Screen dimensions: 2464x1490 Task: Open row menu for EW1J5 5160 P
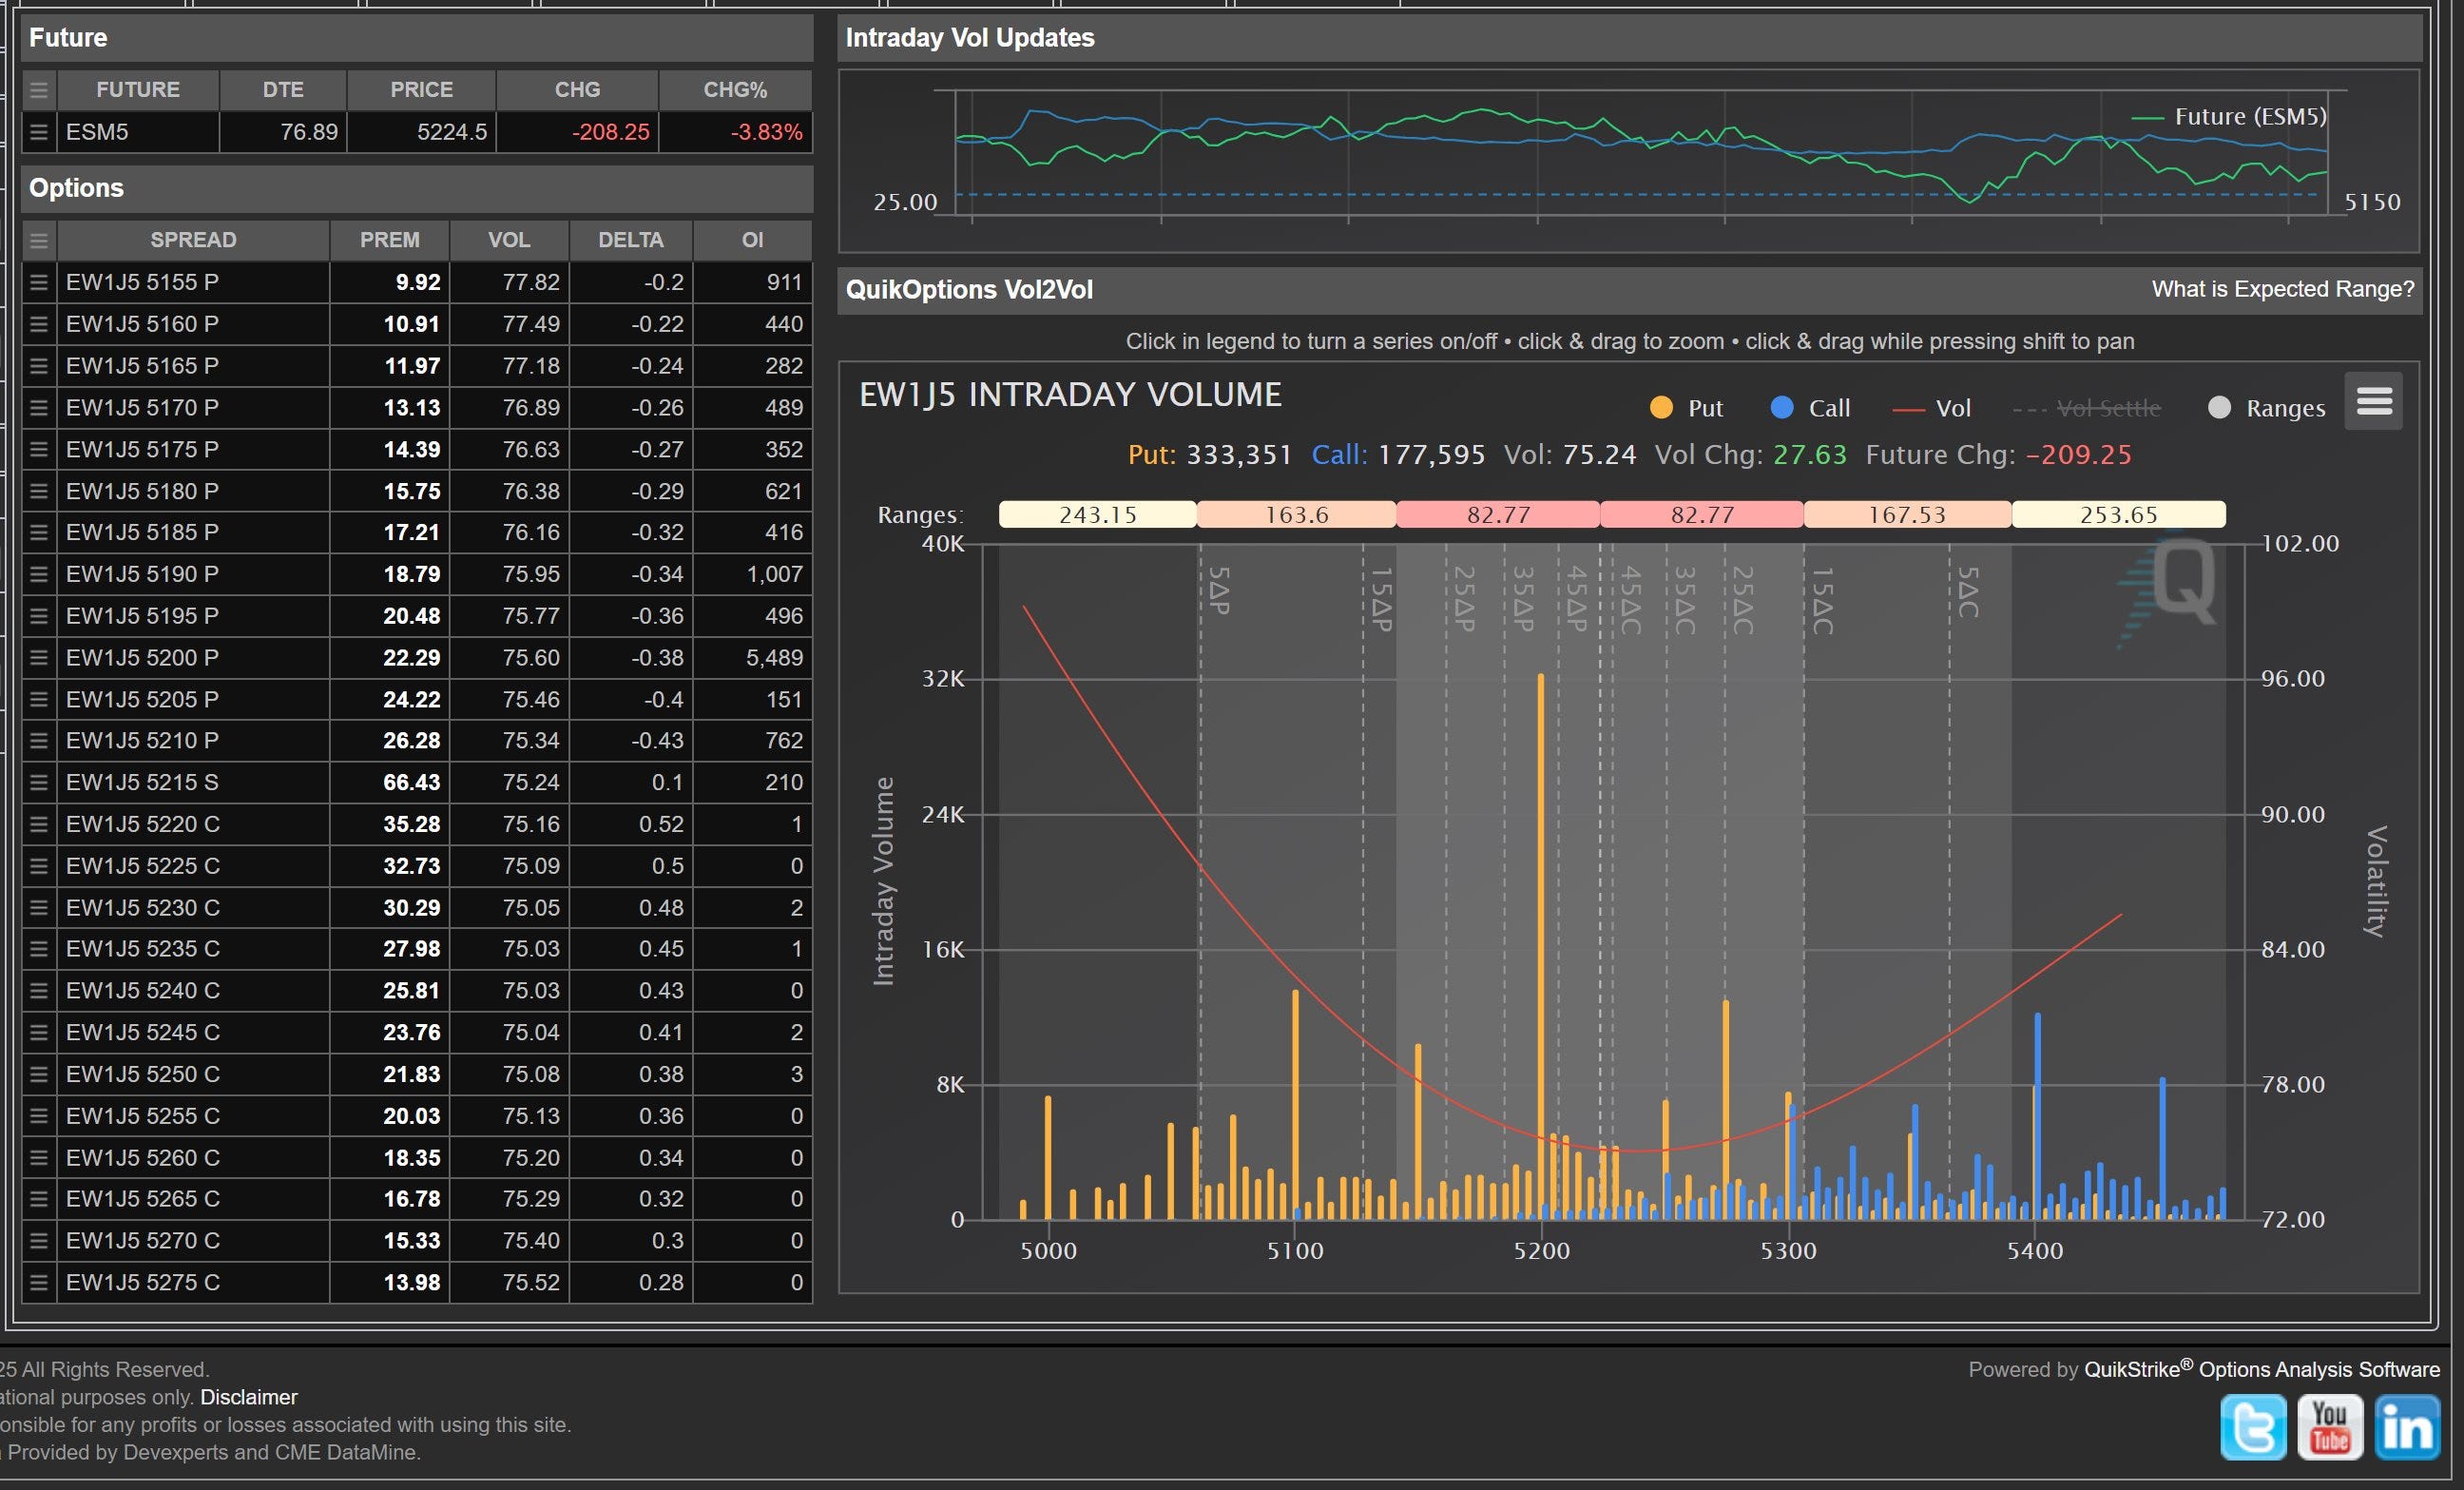click(39, 324)
